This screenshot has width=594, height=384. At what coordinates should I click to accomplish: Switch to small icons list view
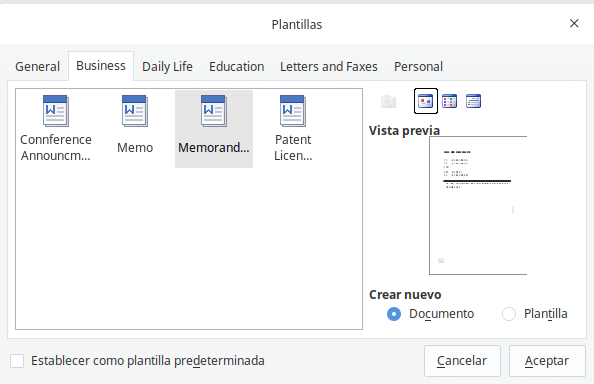[x=450, y=101]
